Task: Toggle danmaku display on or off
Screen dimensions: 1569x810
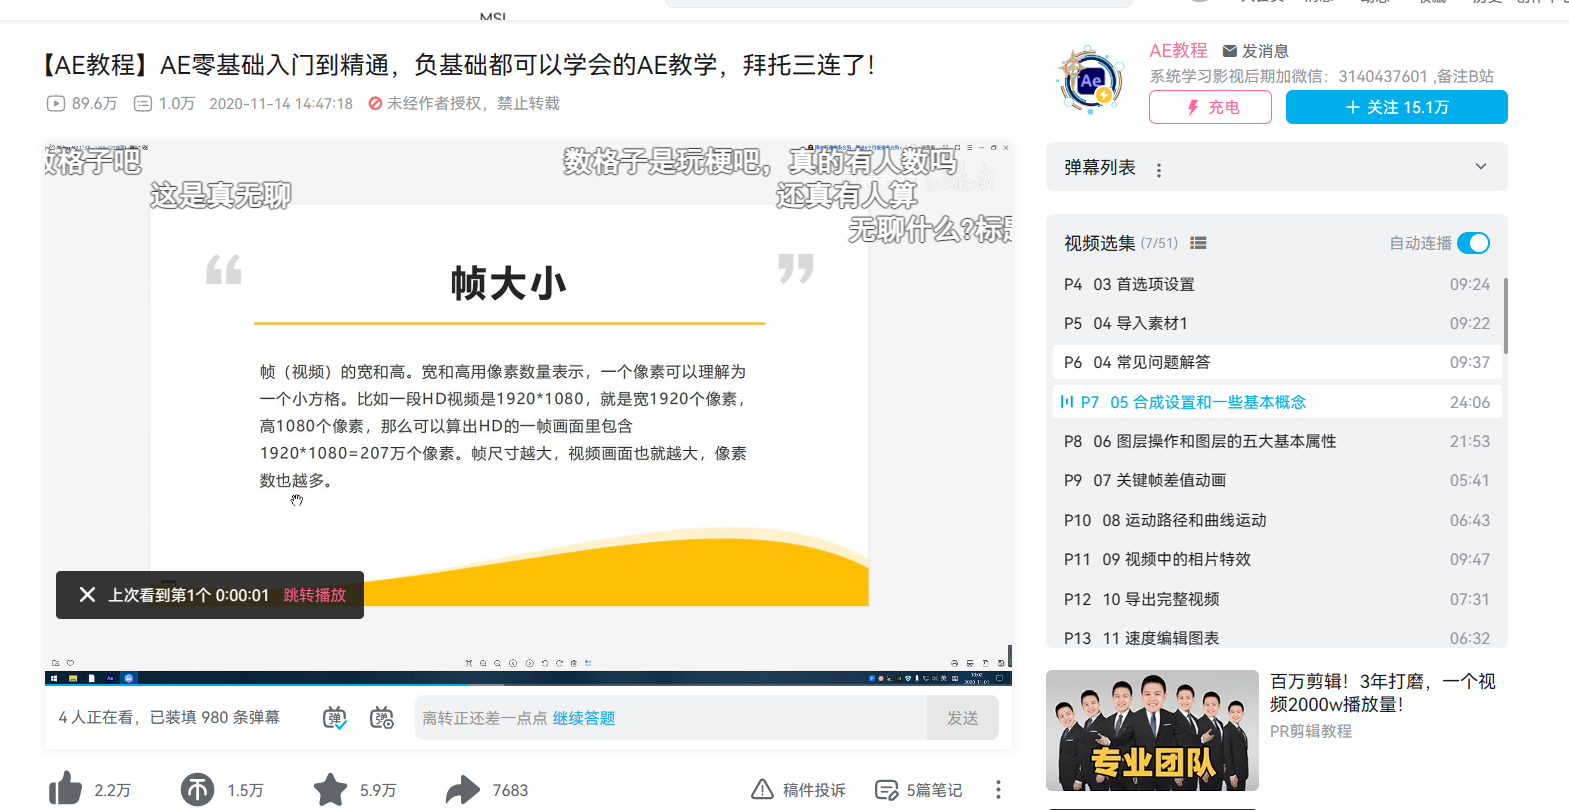Action: 335,718
